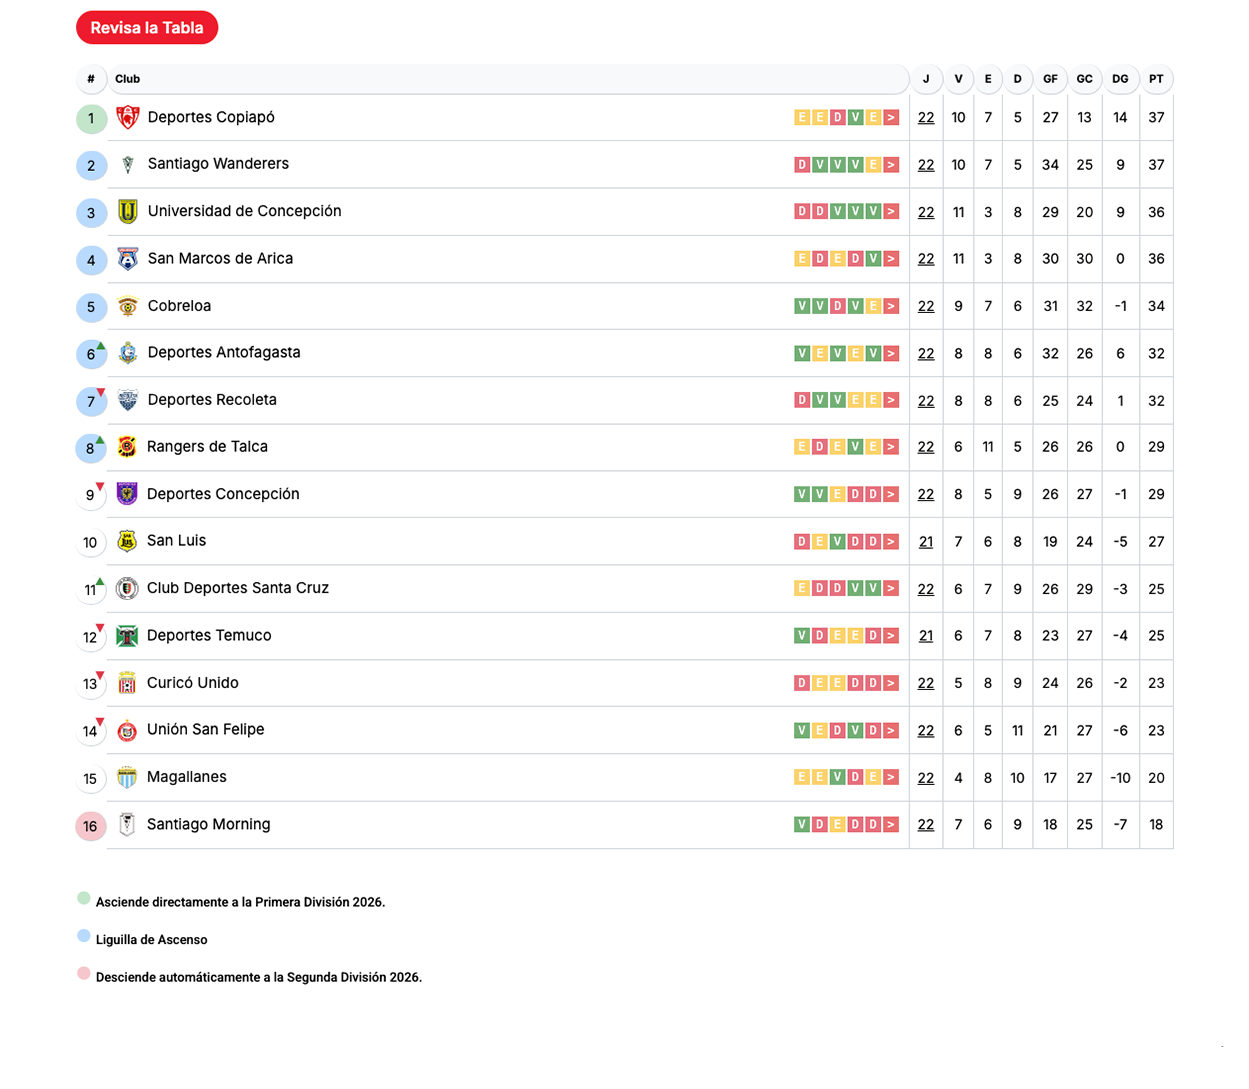Expand form arrow in Deportes Copiapó row

891,118
